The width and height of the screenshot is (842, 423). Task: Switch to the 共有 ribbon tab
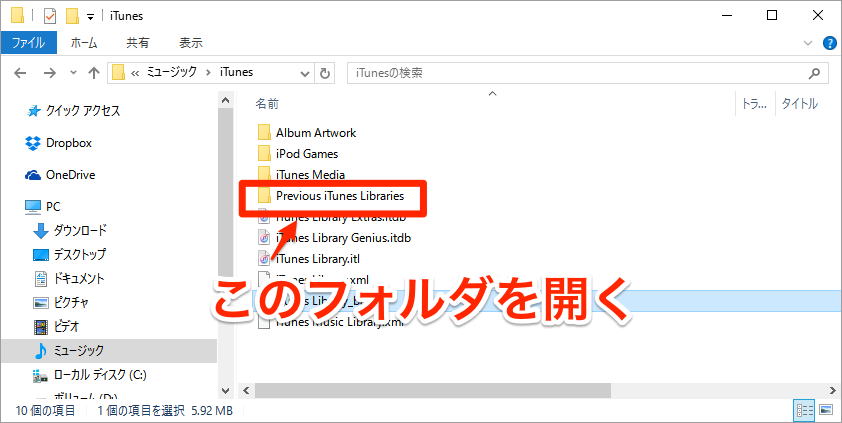[137, 43]
